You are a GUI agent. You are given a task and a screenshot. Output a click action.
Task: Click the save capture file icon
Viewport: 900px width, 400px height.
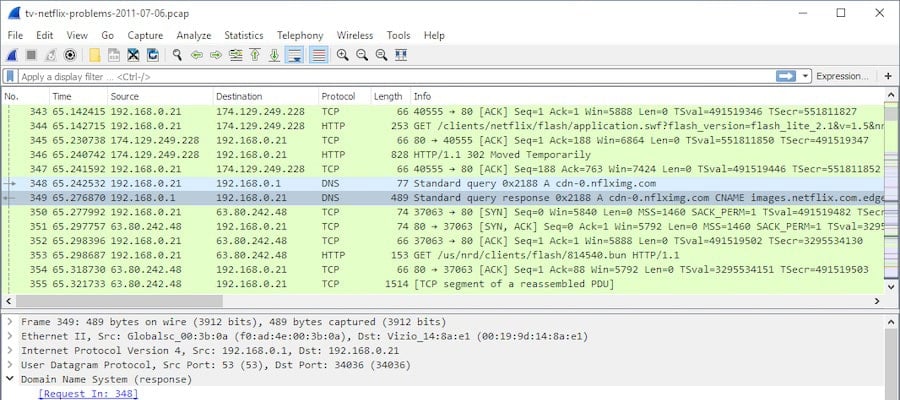[x=114, y=55]
